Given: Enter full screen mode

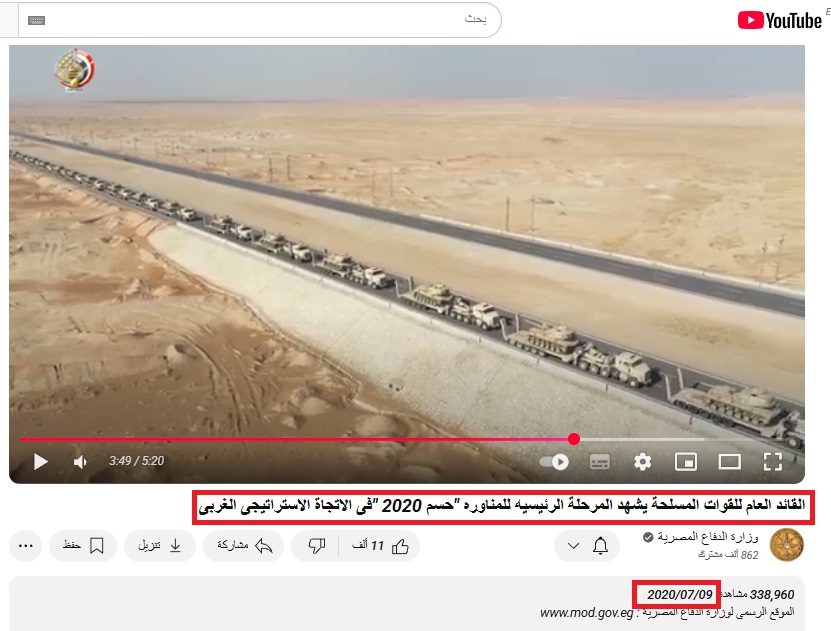Looking at the screenshot, I should pos(772,461).
